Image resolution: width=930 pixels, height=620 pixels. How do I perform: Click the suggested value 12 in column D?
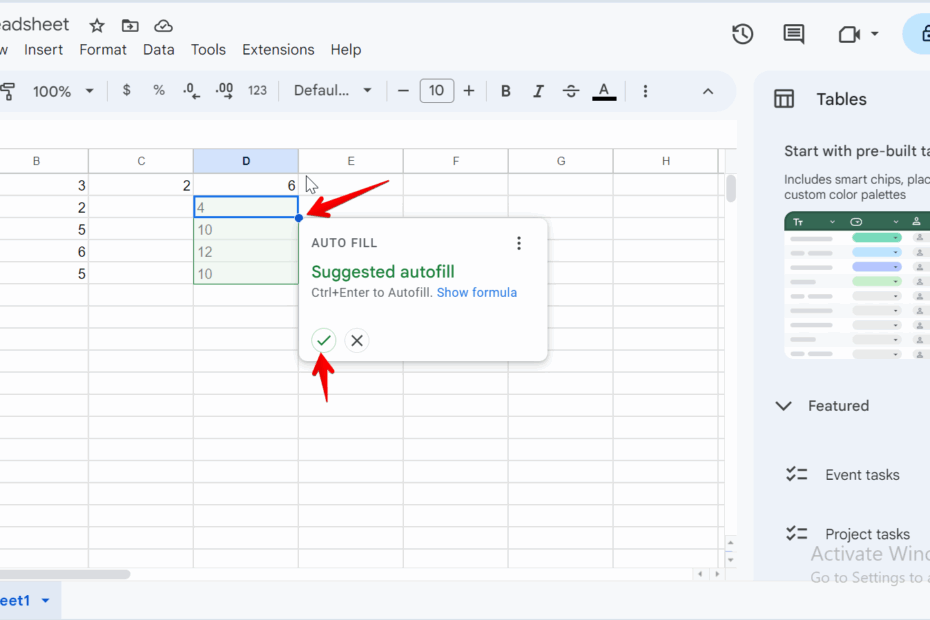pyautogui.click(x=246, y=252)
